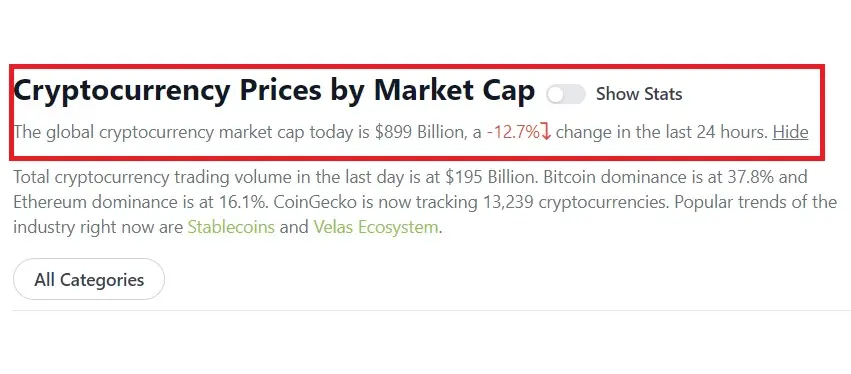Click the $899 Billion market cap figure

[x=419, y=132]
